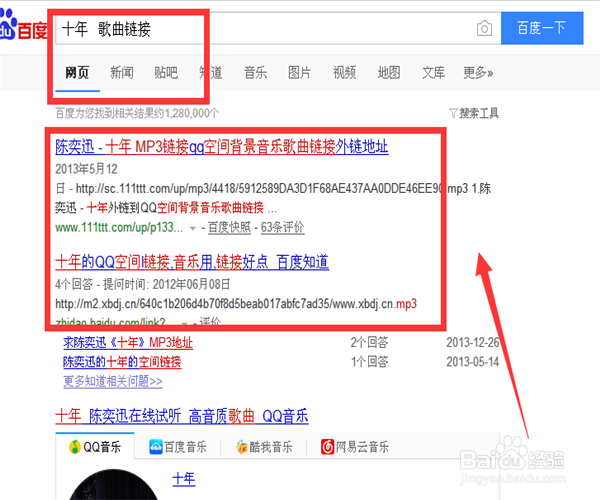Select the 酷我音乐 player tab

click(264, 446)
